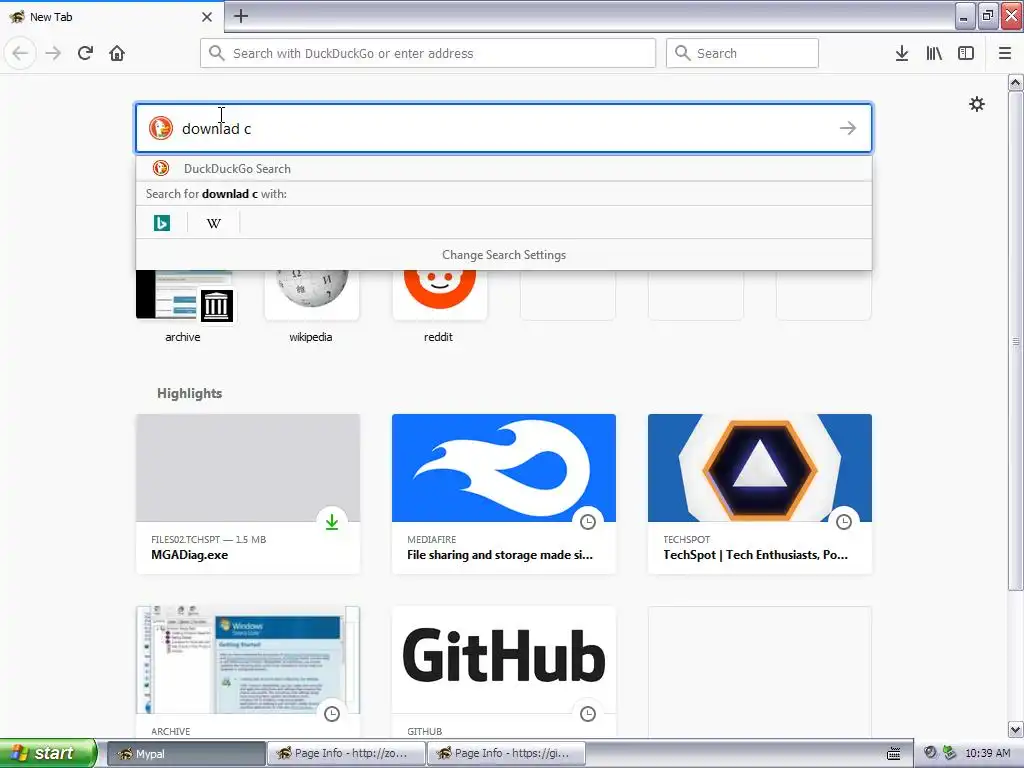
Task: Switch to Mypal taskbar button
Action: click(x=185, y=753)
